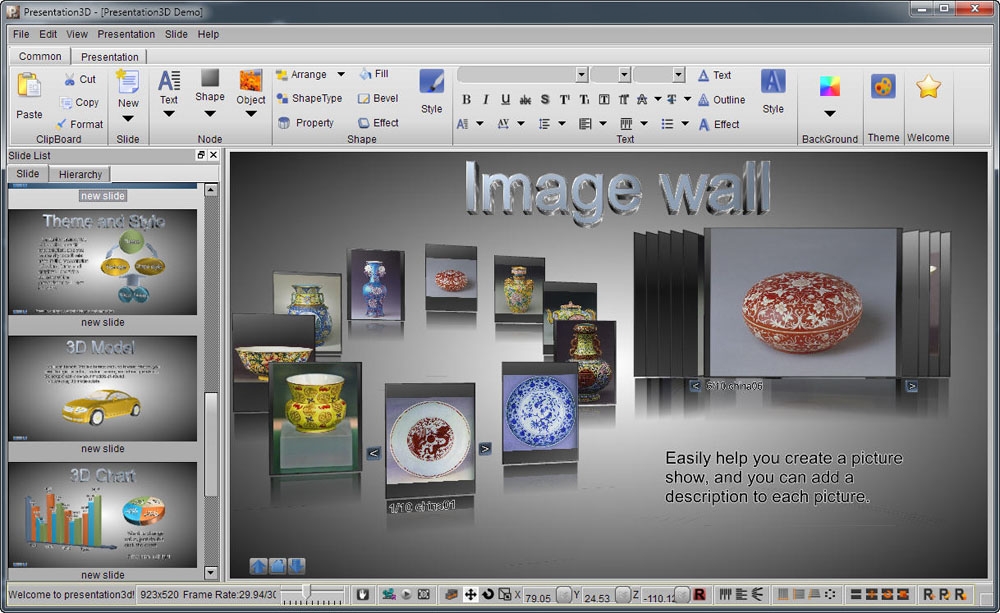Expand the Arrange dropdown arrow
Viewport: 1000px width, 613px height.
340,75
